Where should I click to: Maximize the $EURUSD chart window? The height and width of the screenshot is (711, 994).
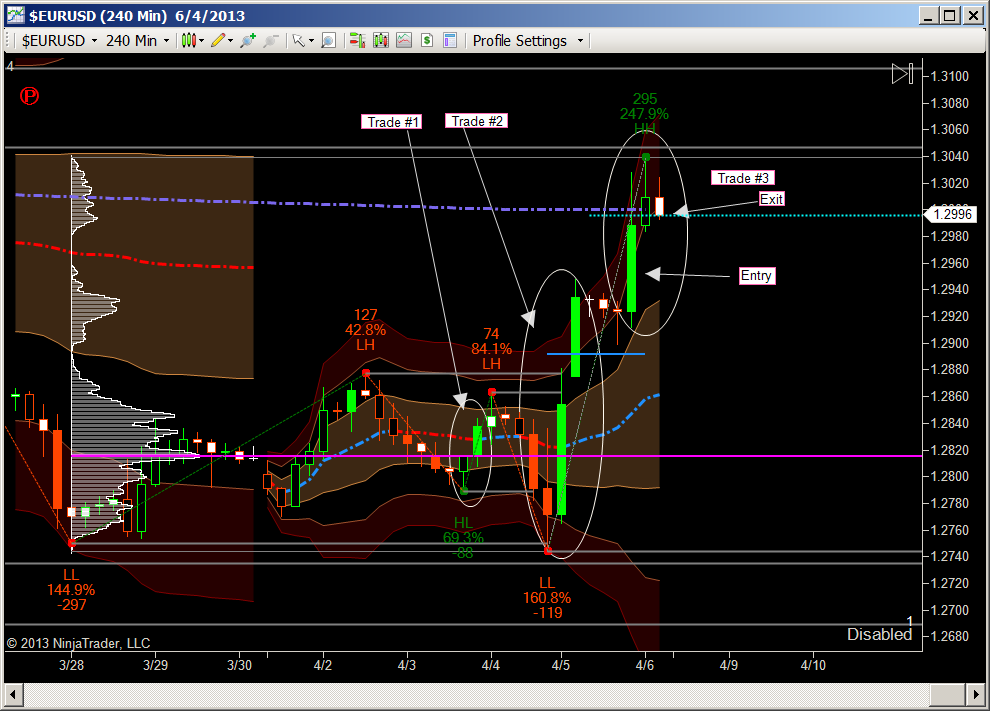coord(950,15)
